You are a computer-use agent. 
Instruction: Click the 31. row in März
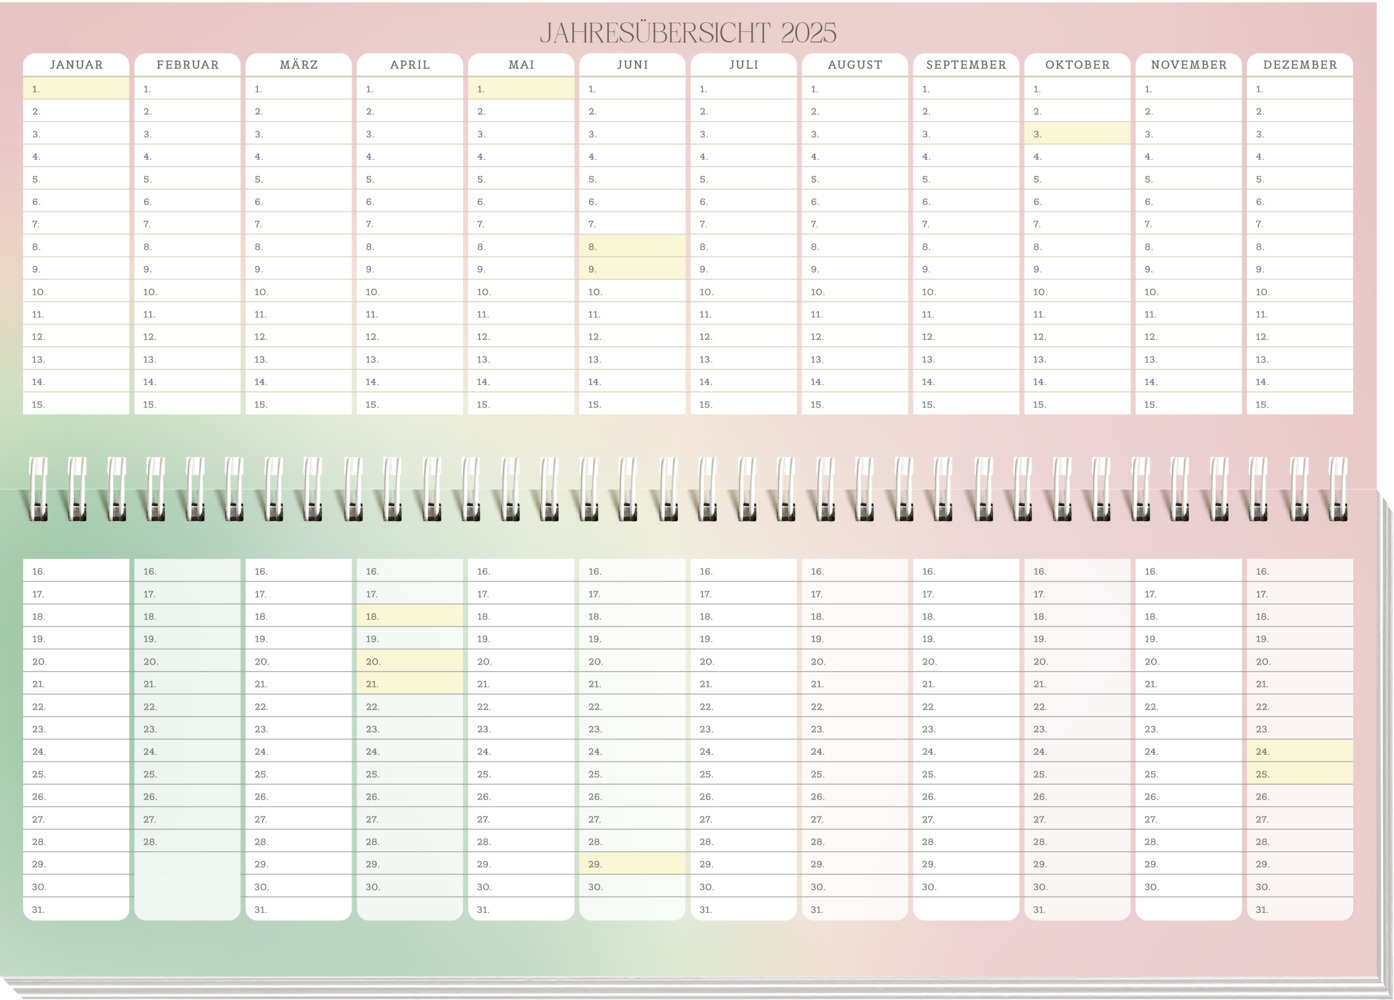pyautogui.click(x=299, y=910)
